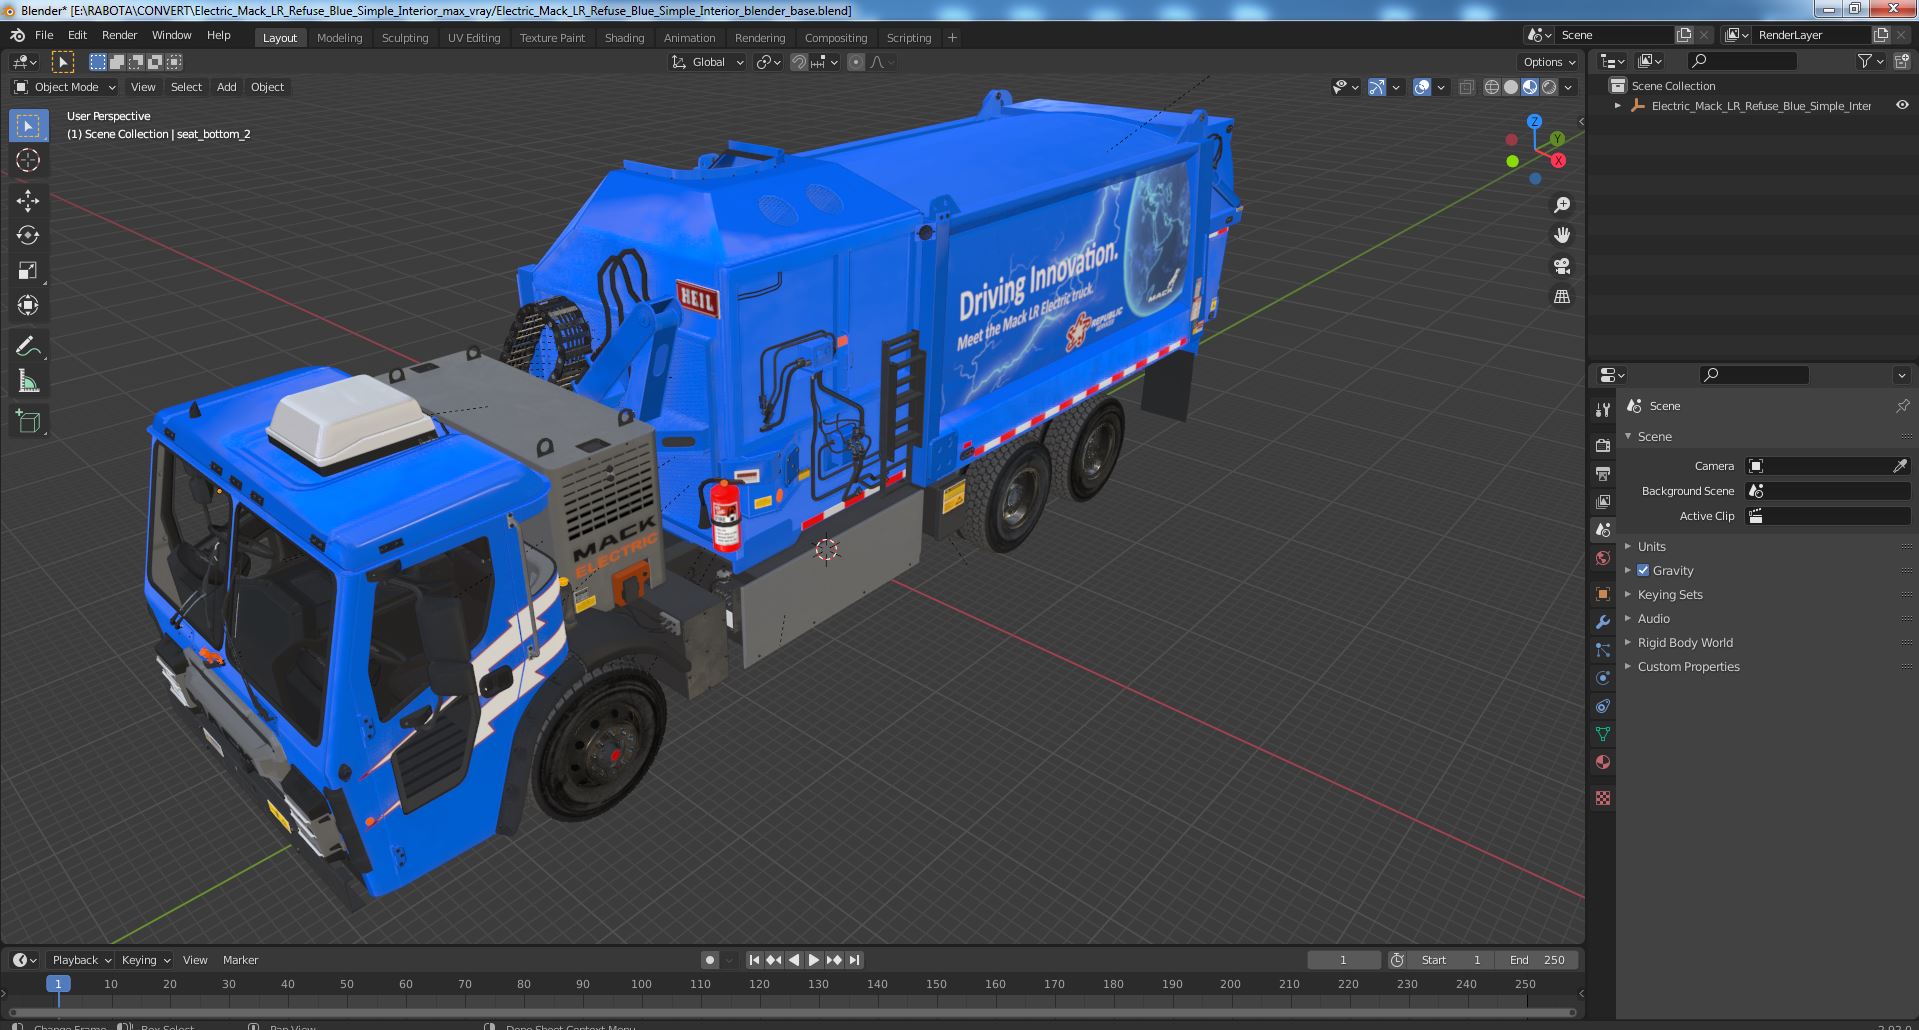Open the Playback popover in timeline
This screenshot has height=1030, width=1919.
coord(81,960)
